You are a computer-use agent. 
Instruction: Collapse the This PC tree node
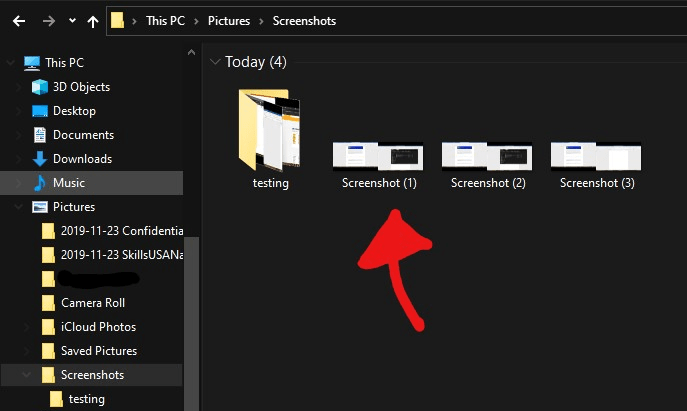tap(11, 63)
